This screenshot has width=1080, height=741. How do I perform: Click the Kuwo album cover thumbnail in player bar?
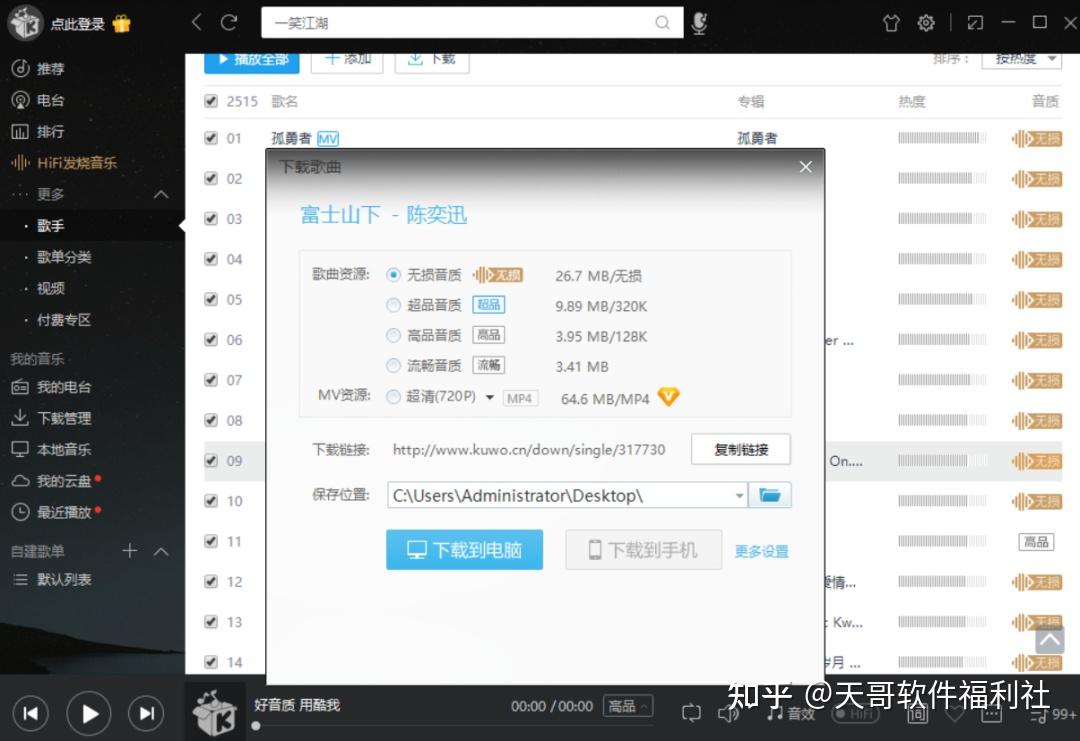tap(215, 711)
